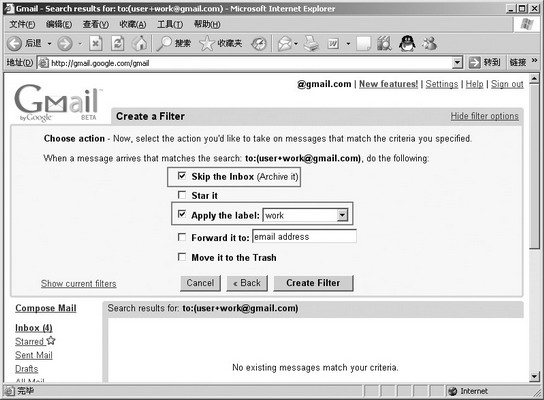The width and height of the screenshot is (544, 400).
Task: Open Favorites star toolbar icon
Action: (x=207, y=44)
